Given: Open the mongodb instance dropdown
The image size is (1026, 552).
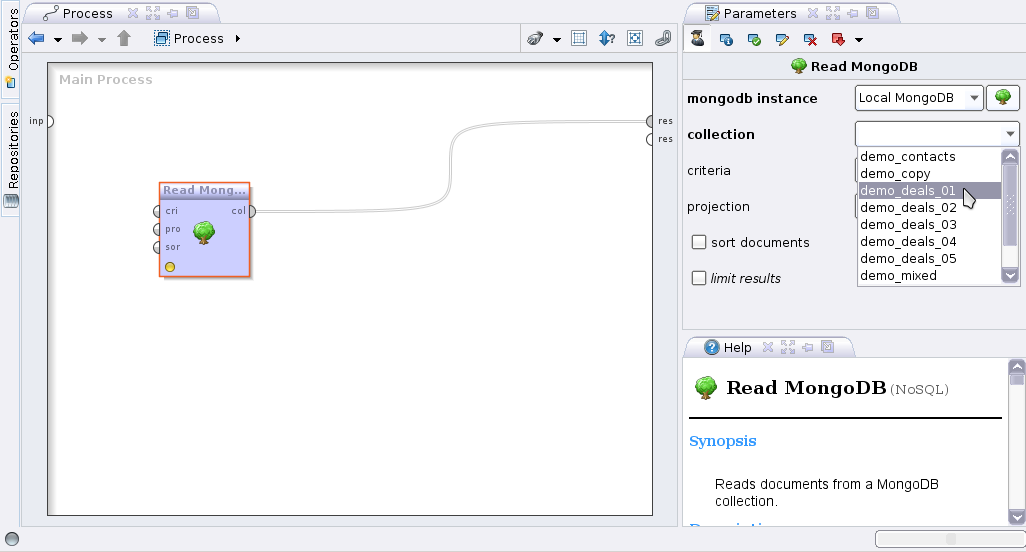Looking at the screenshot, I should [x=919, y=98].
